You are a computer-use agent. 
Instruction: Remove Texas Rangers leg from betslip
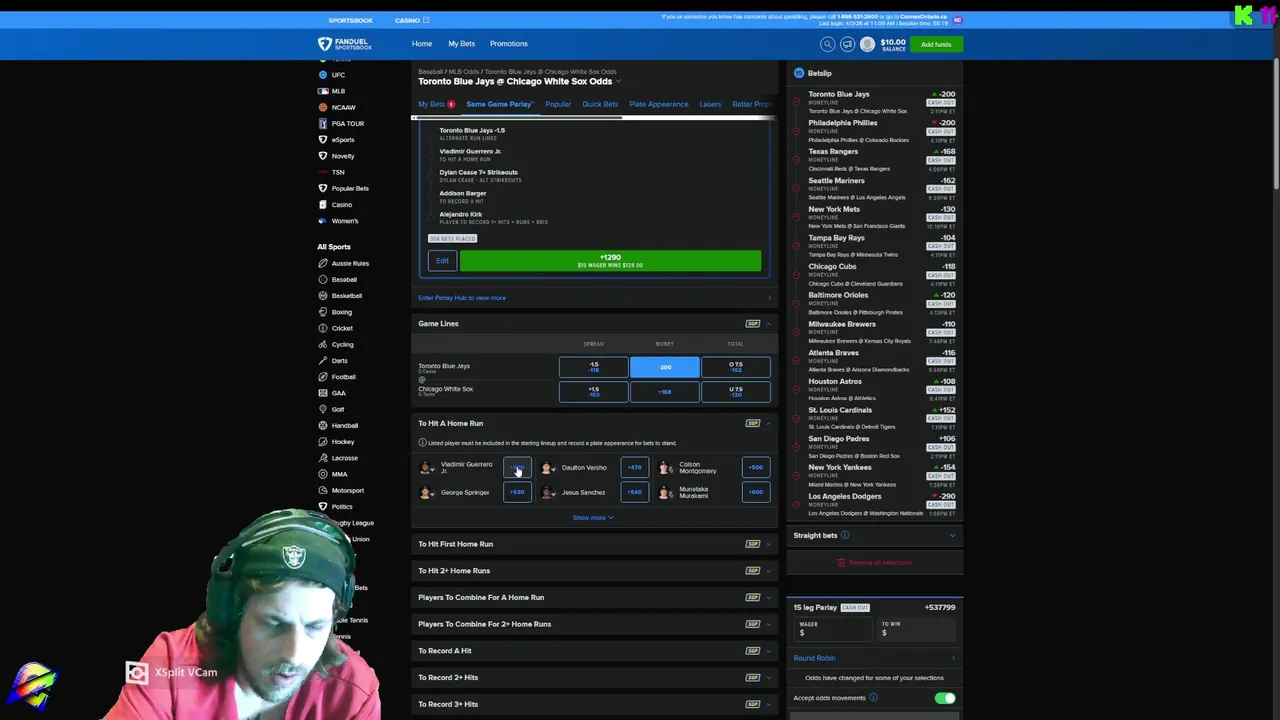[x=797, y=160]
